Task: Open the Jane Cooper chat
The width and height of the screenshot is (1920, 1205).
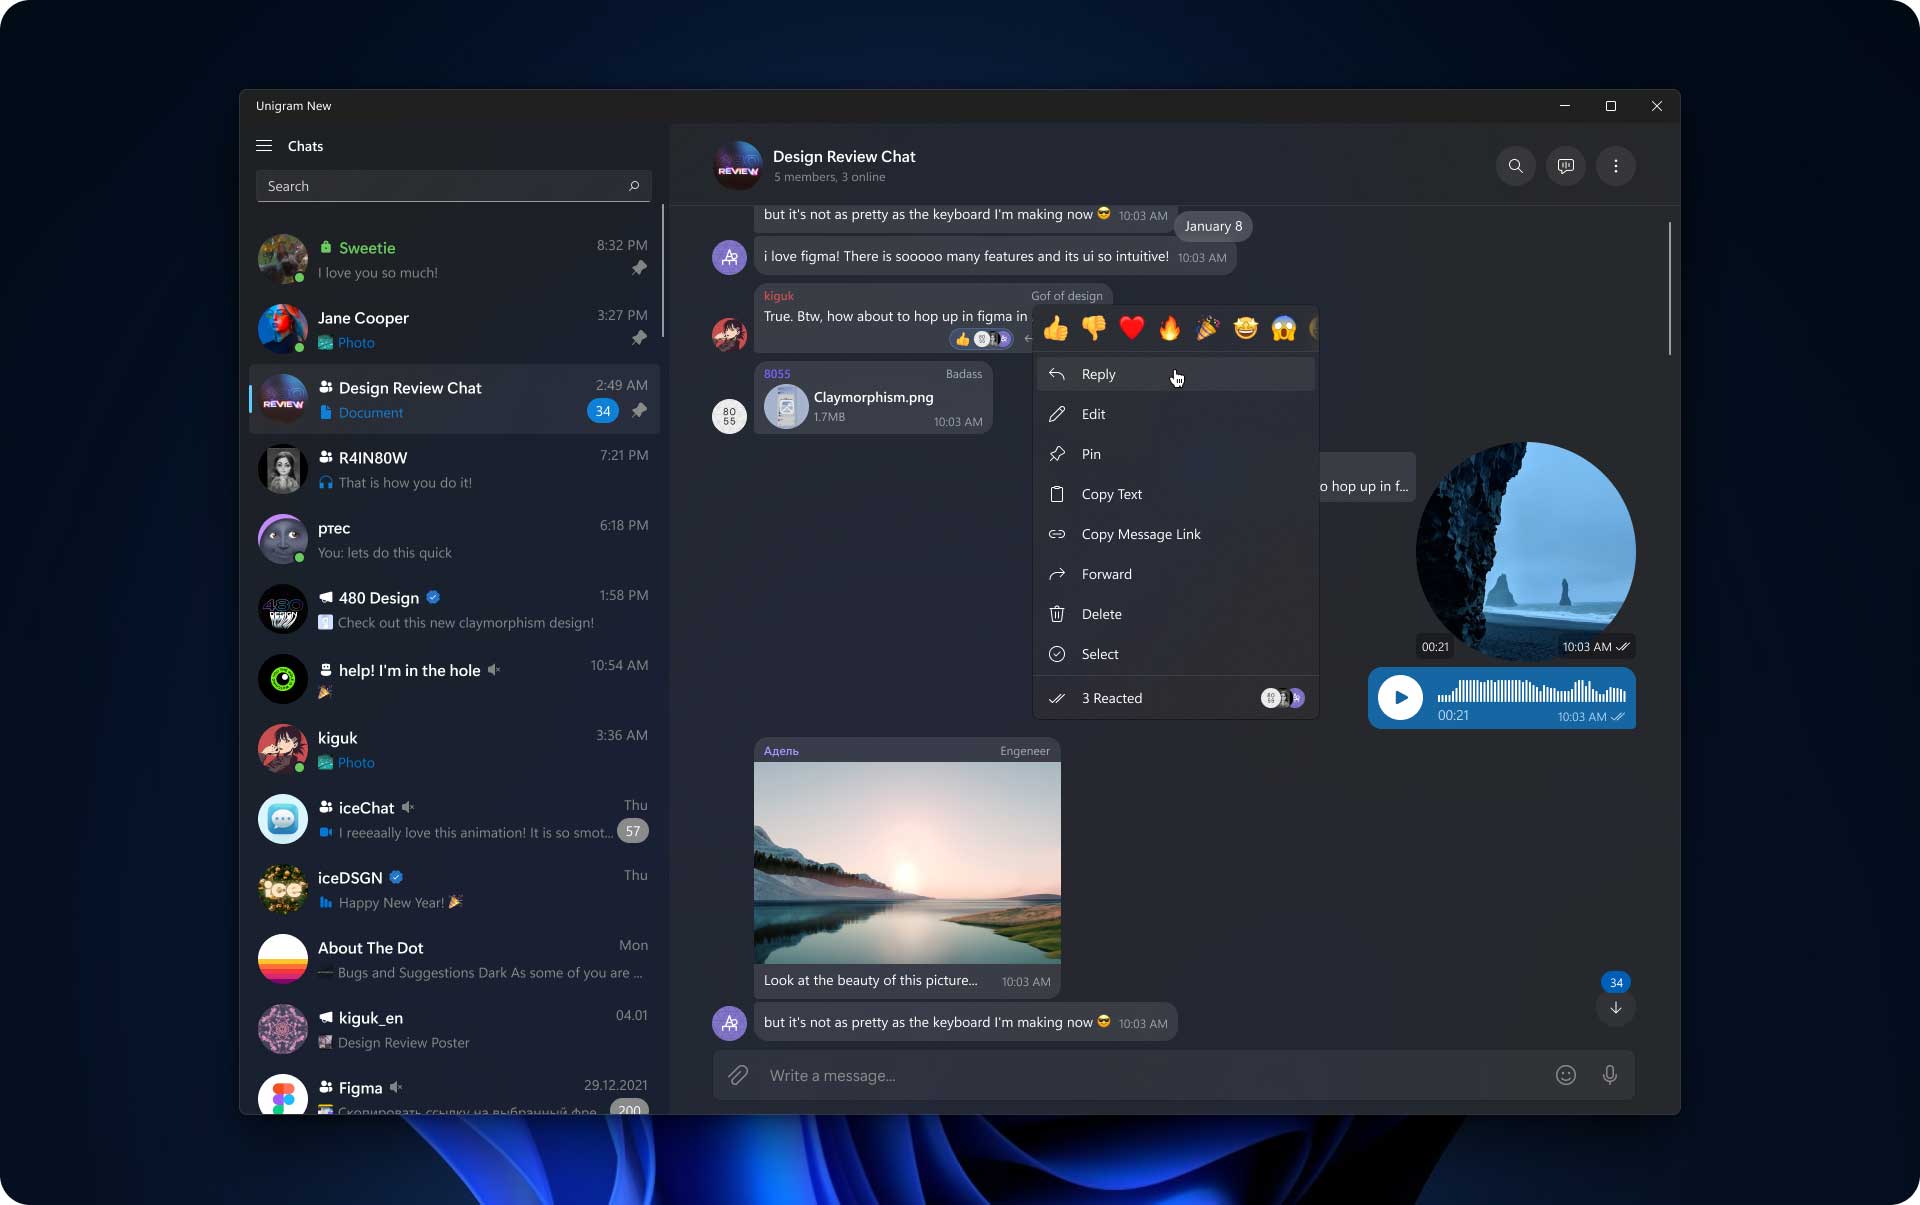Action: [x=454, y=329]
